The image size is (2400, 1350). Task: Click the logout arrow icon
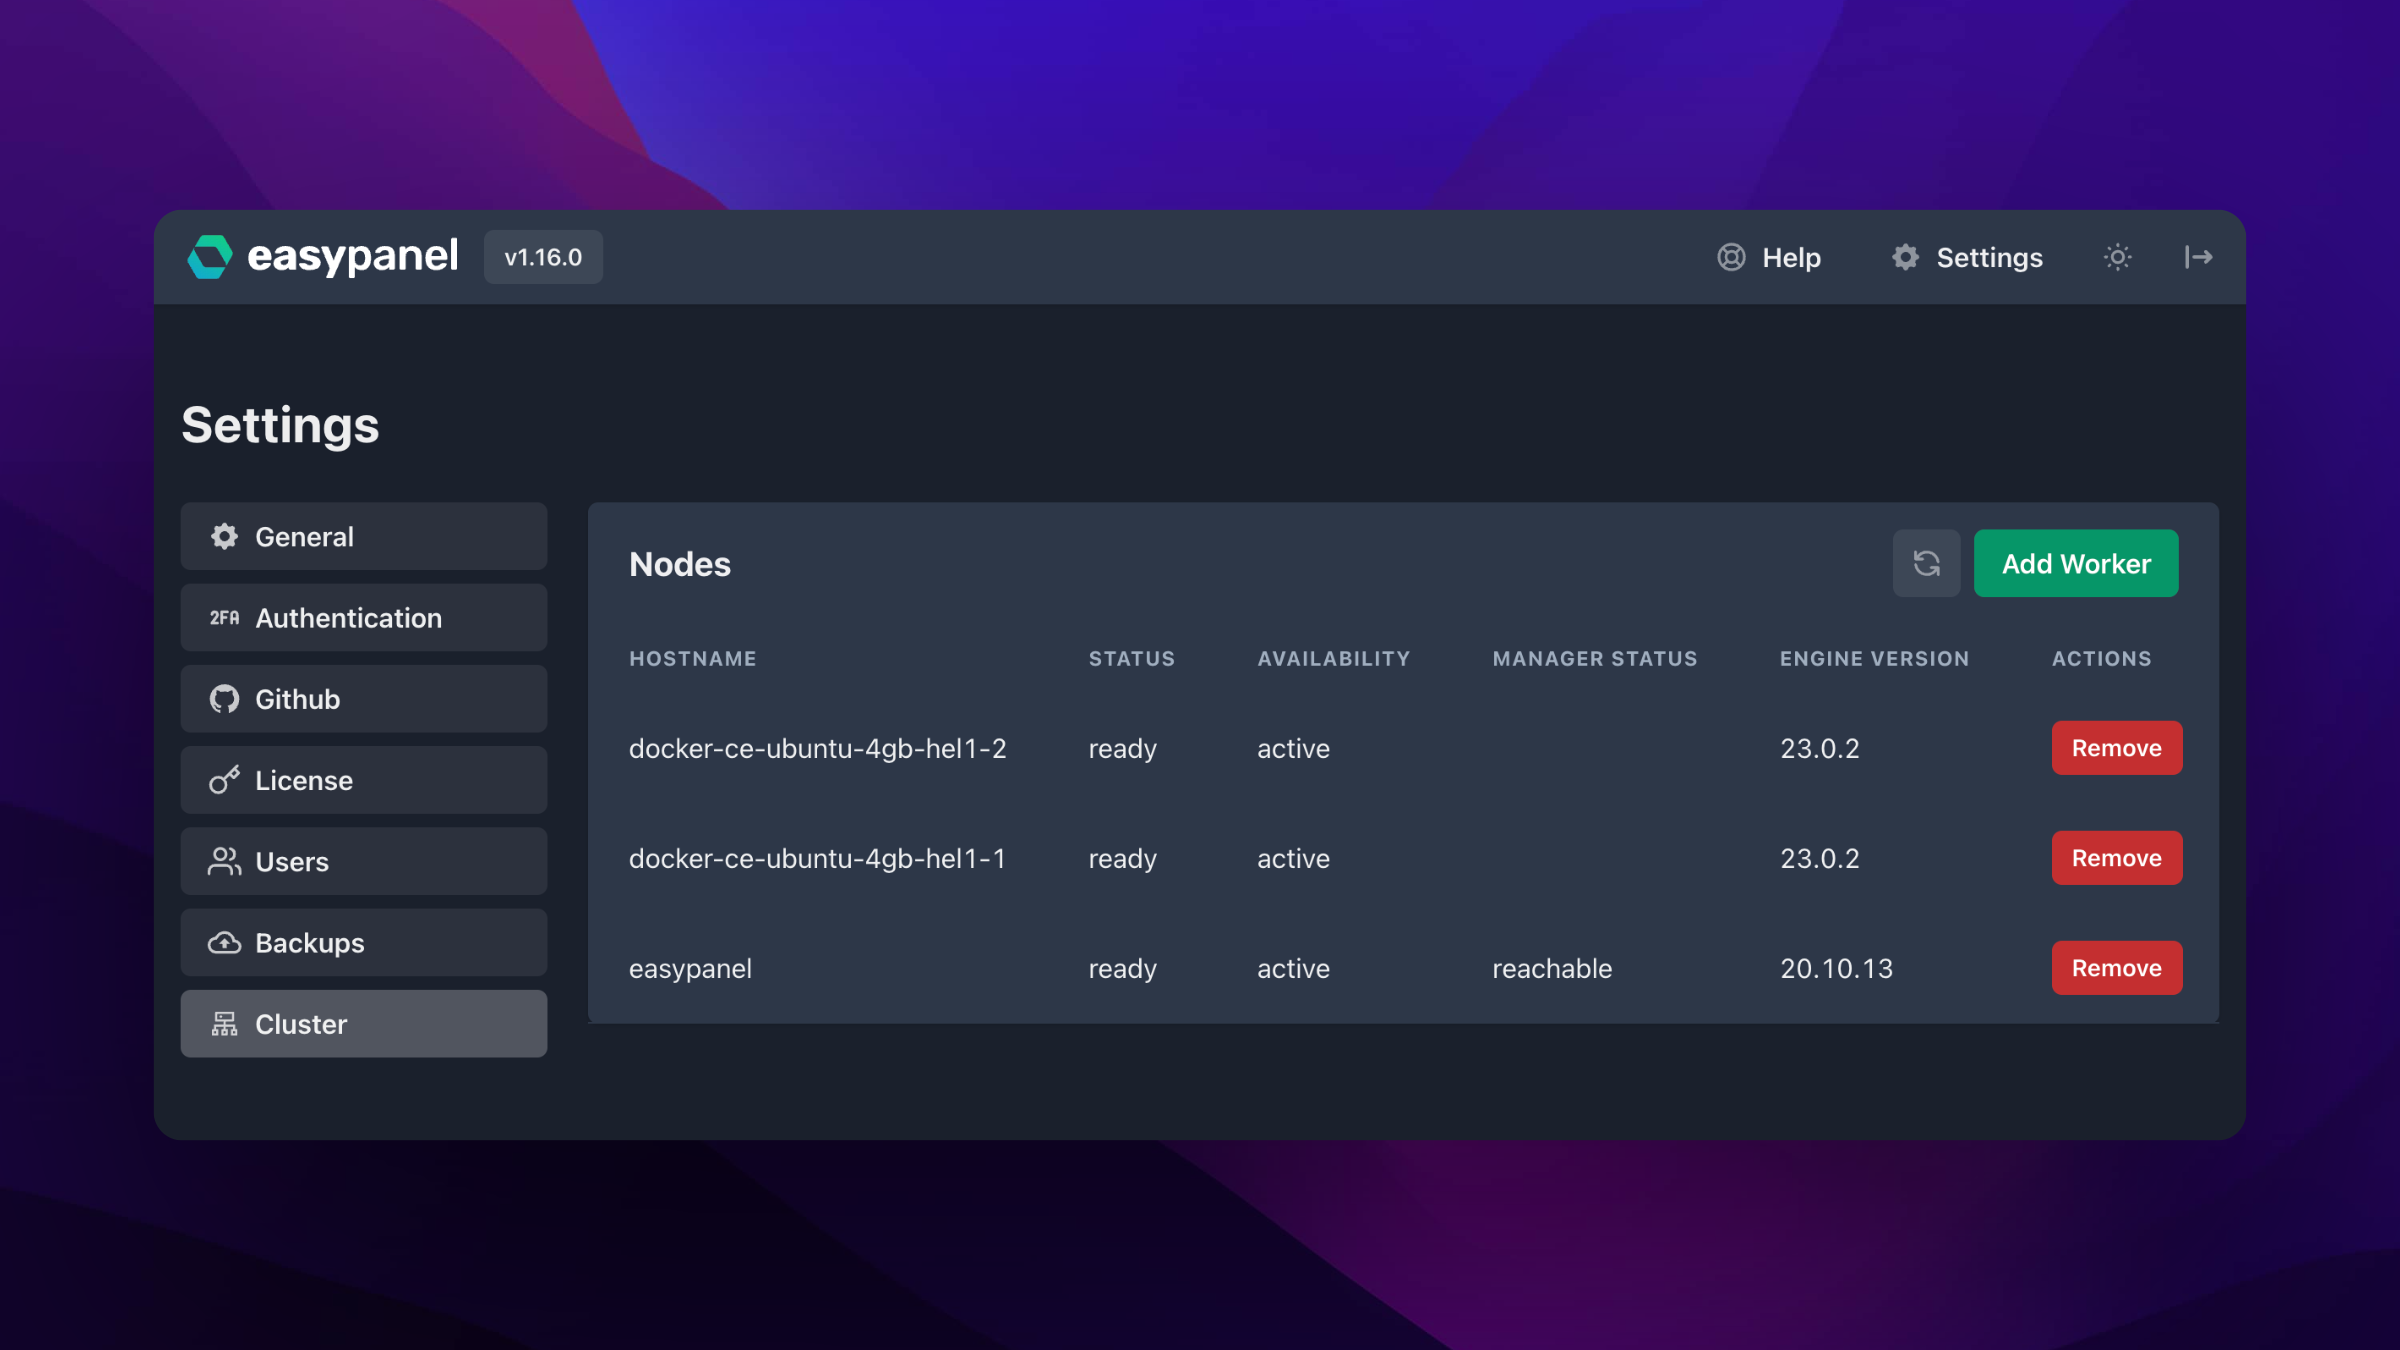[2197, 257]
